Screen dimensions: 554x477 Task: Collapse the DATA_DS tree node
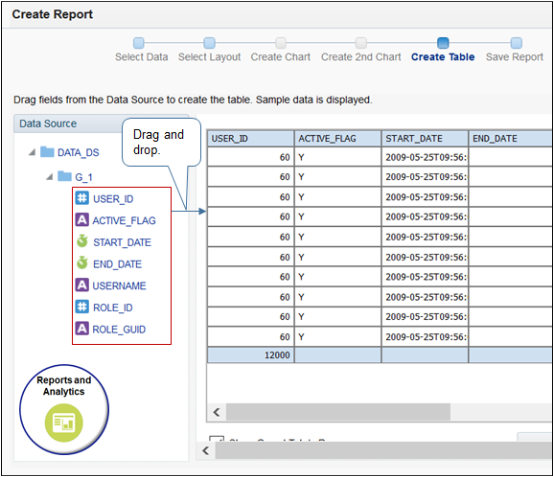pyautogui.click(x=32, y=152)
